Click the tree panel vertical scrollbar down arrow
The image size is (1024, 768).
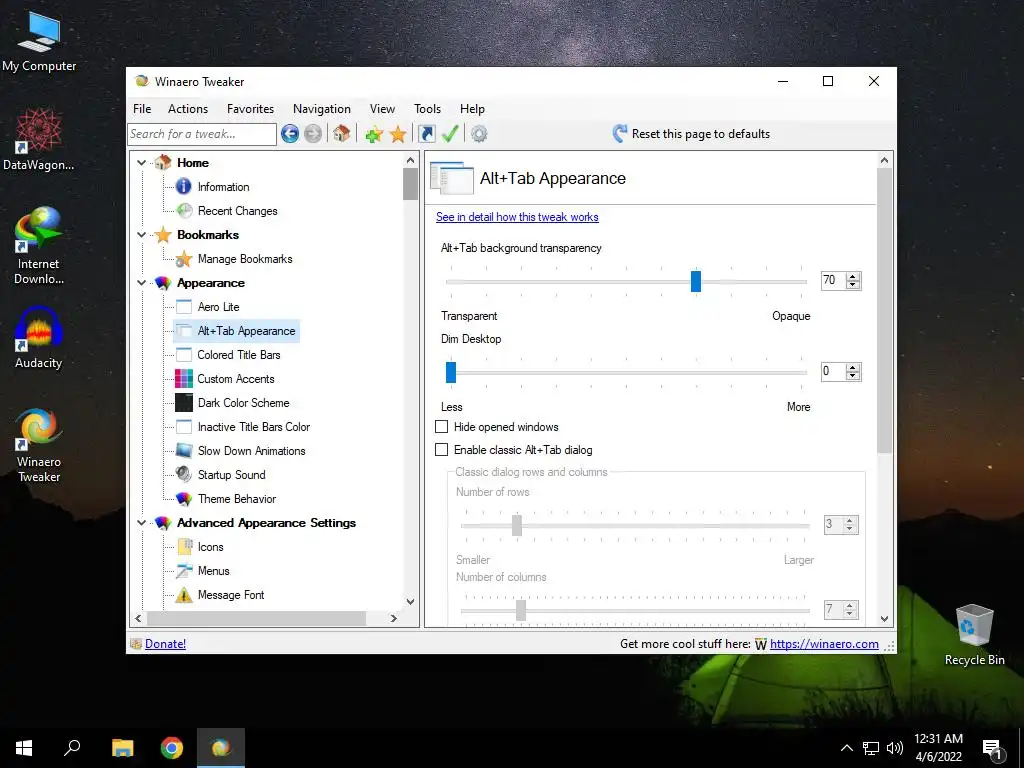(x=410, y=601)
